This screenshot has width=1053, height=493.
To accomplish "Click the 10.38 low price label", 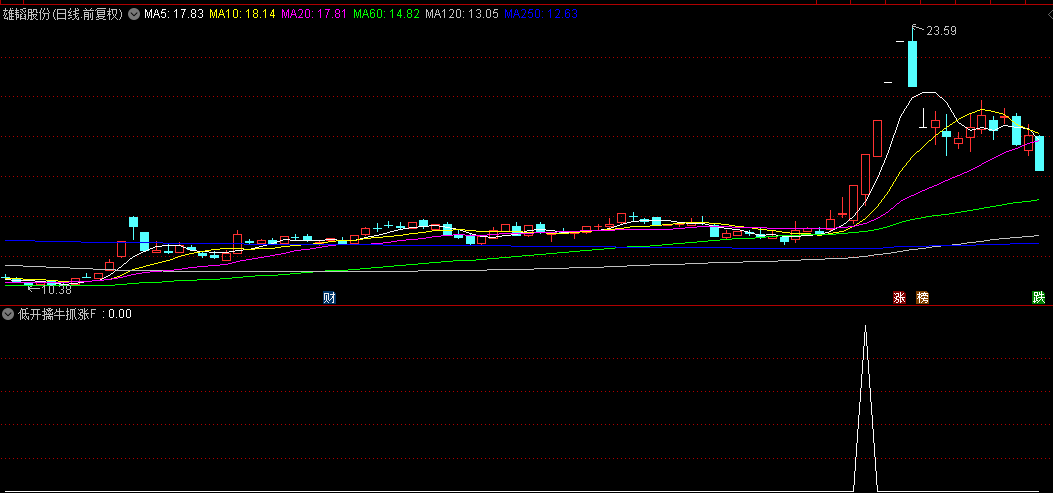I will (x=56, y=290).
